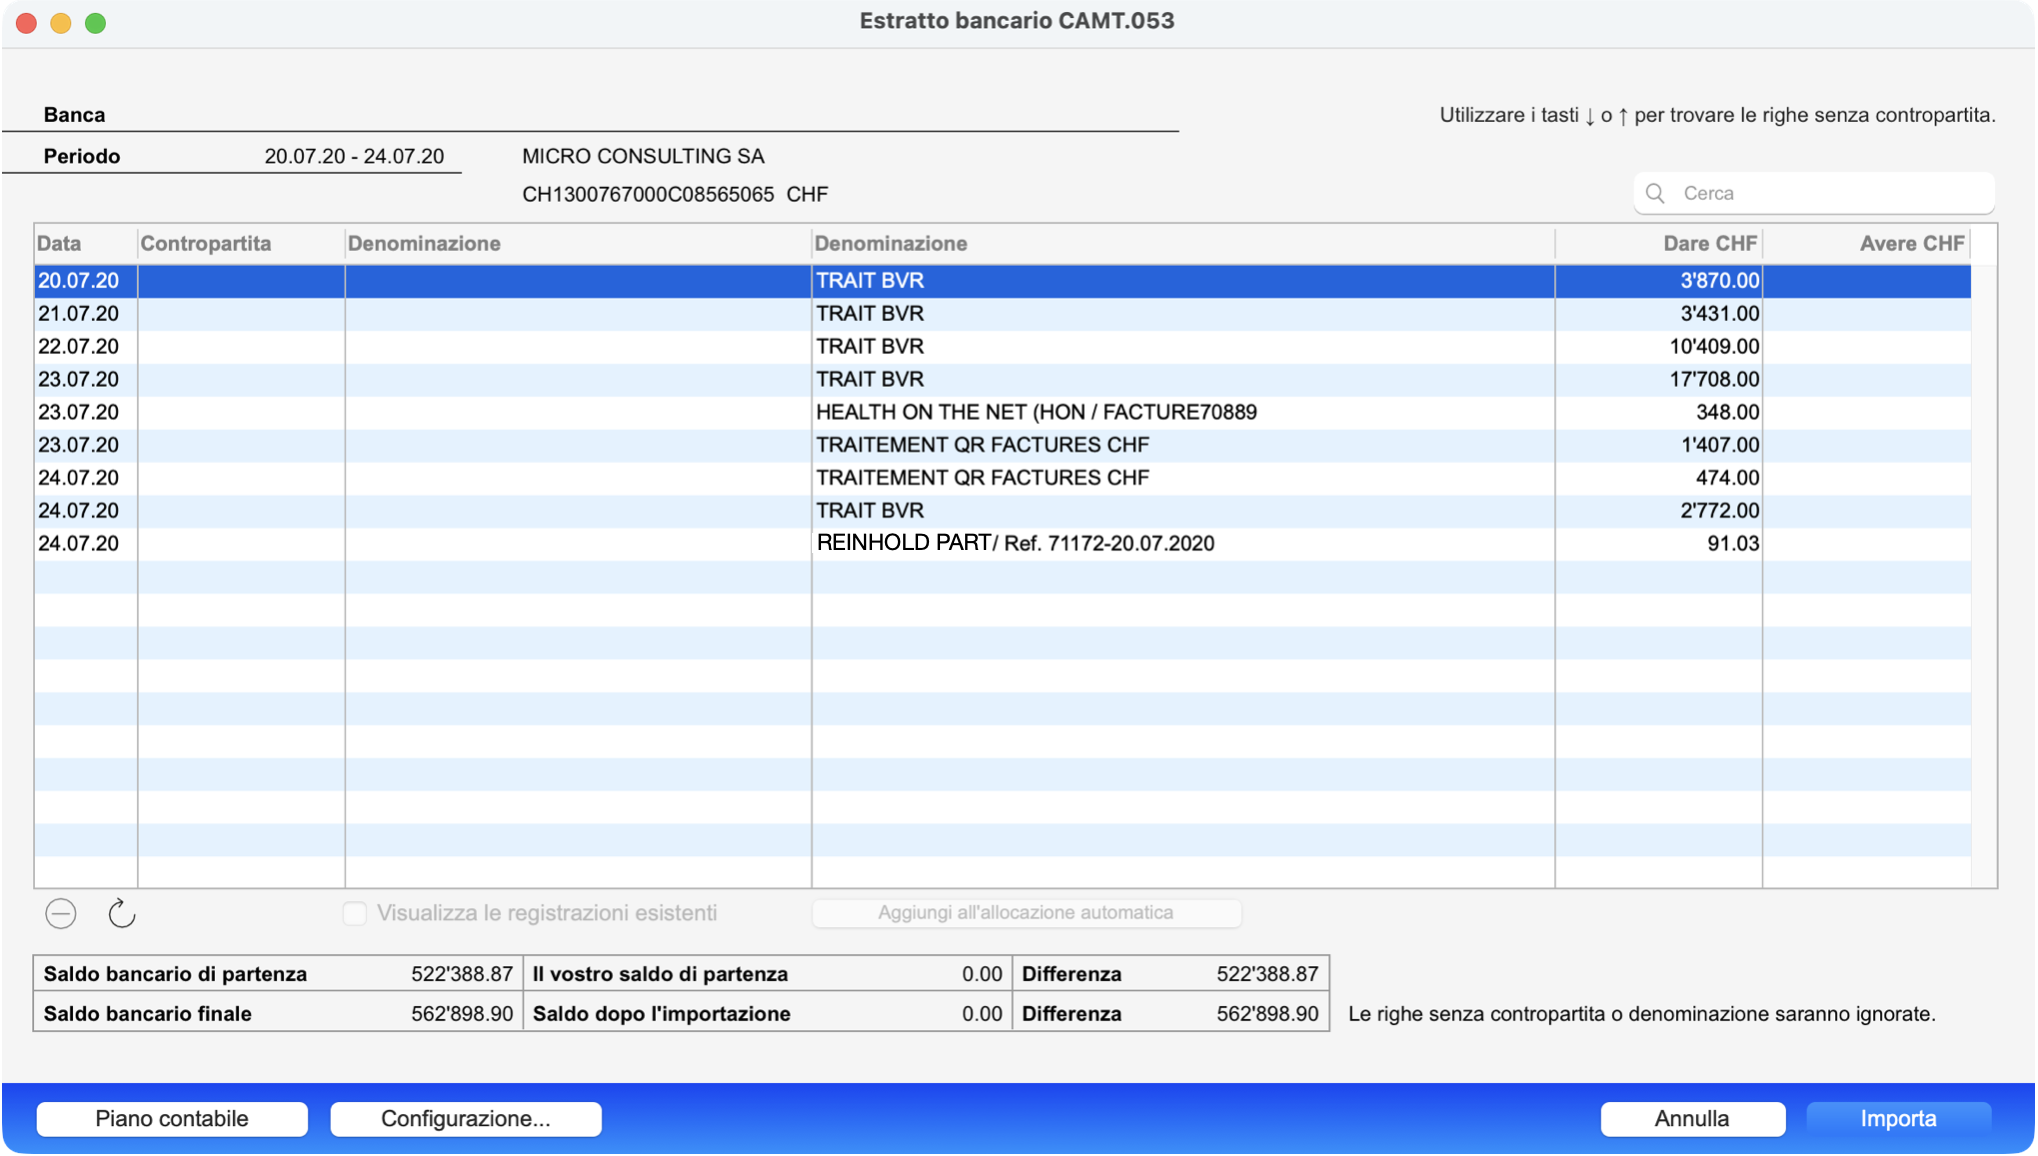2038x1156 pixels.
Task: Select the REINHOLD PART transaction row
Action: 1014,544
